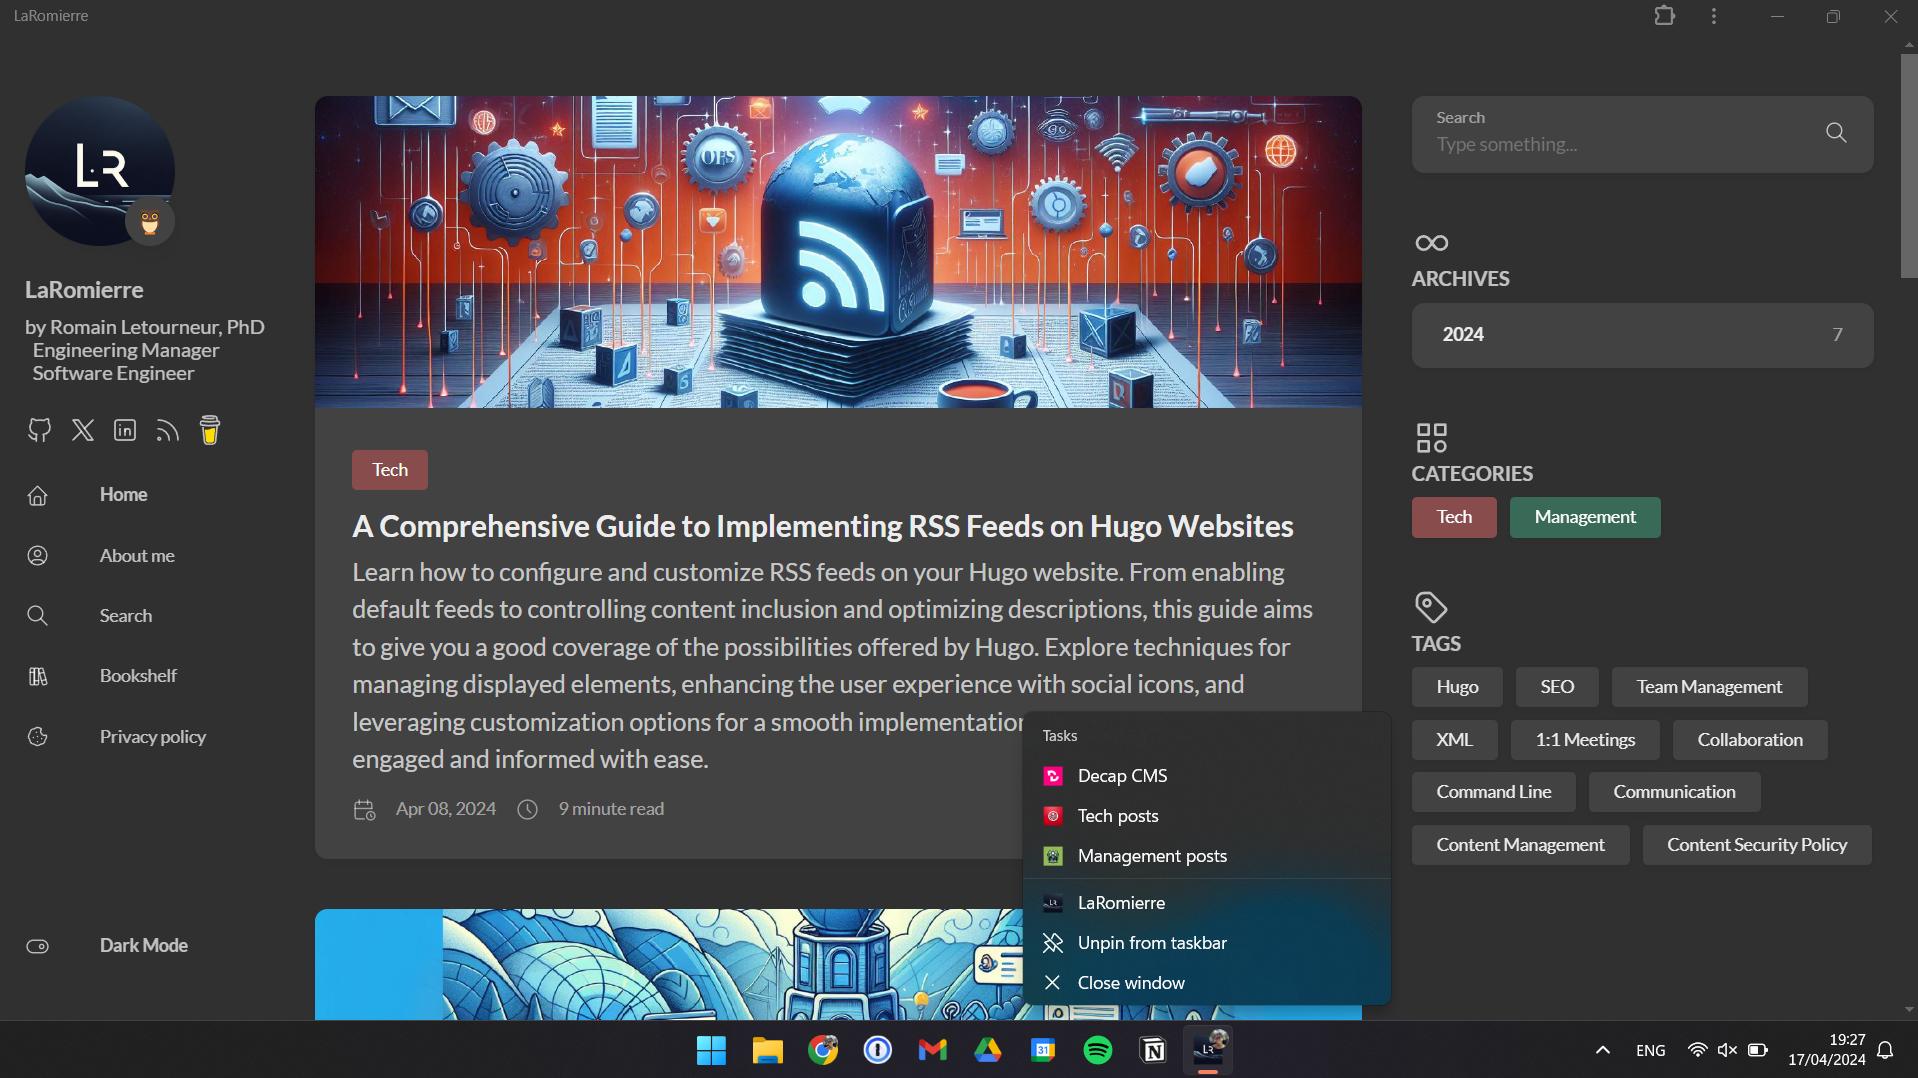Filter by 1:1 Meetings tag
Screen dimensions: 1918x1078
[1585, 740]
